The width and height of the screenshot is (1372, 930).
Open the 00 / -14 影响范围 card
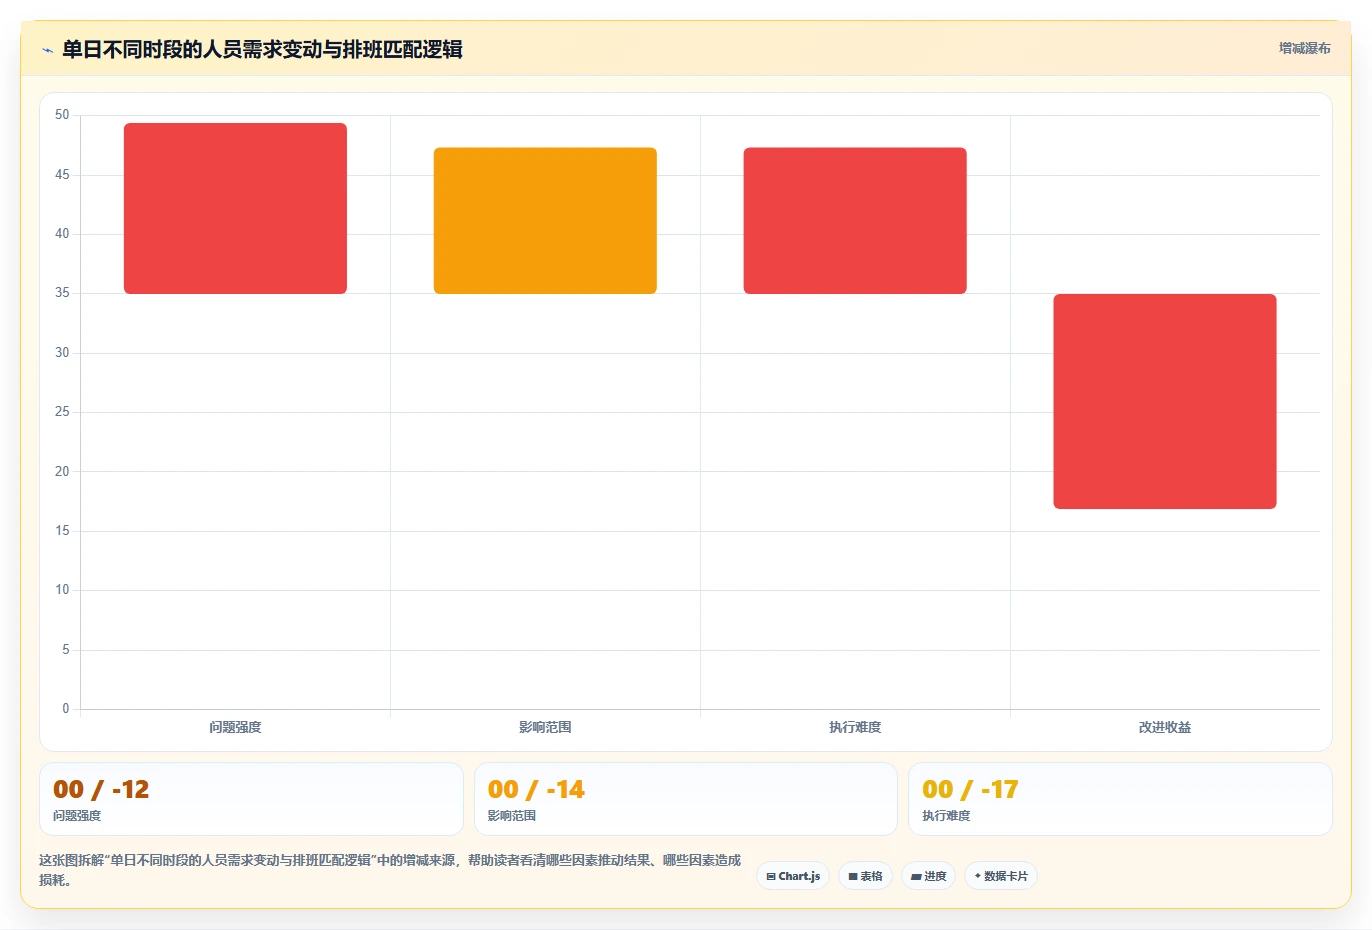pos(686,799)
